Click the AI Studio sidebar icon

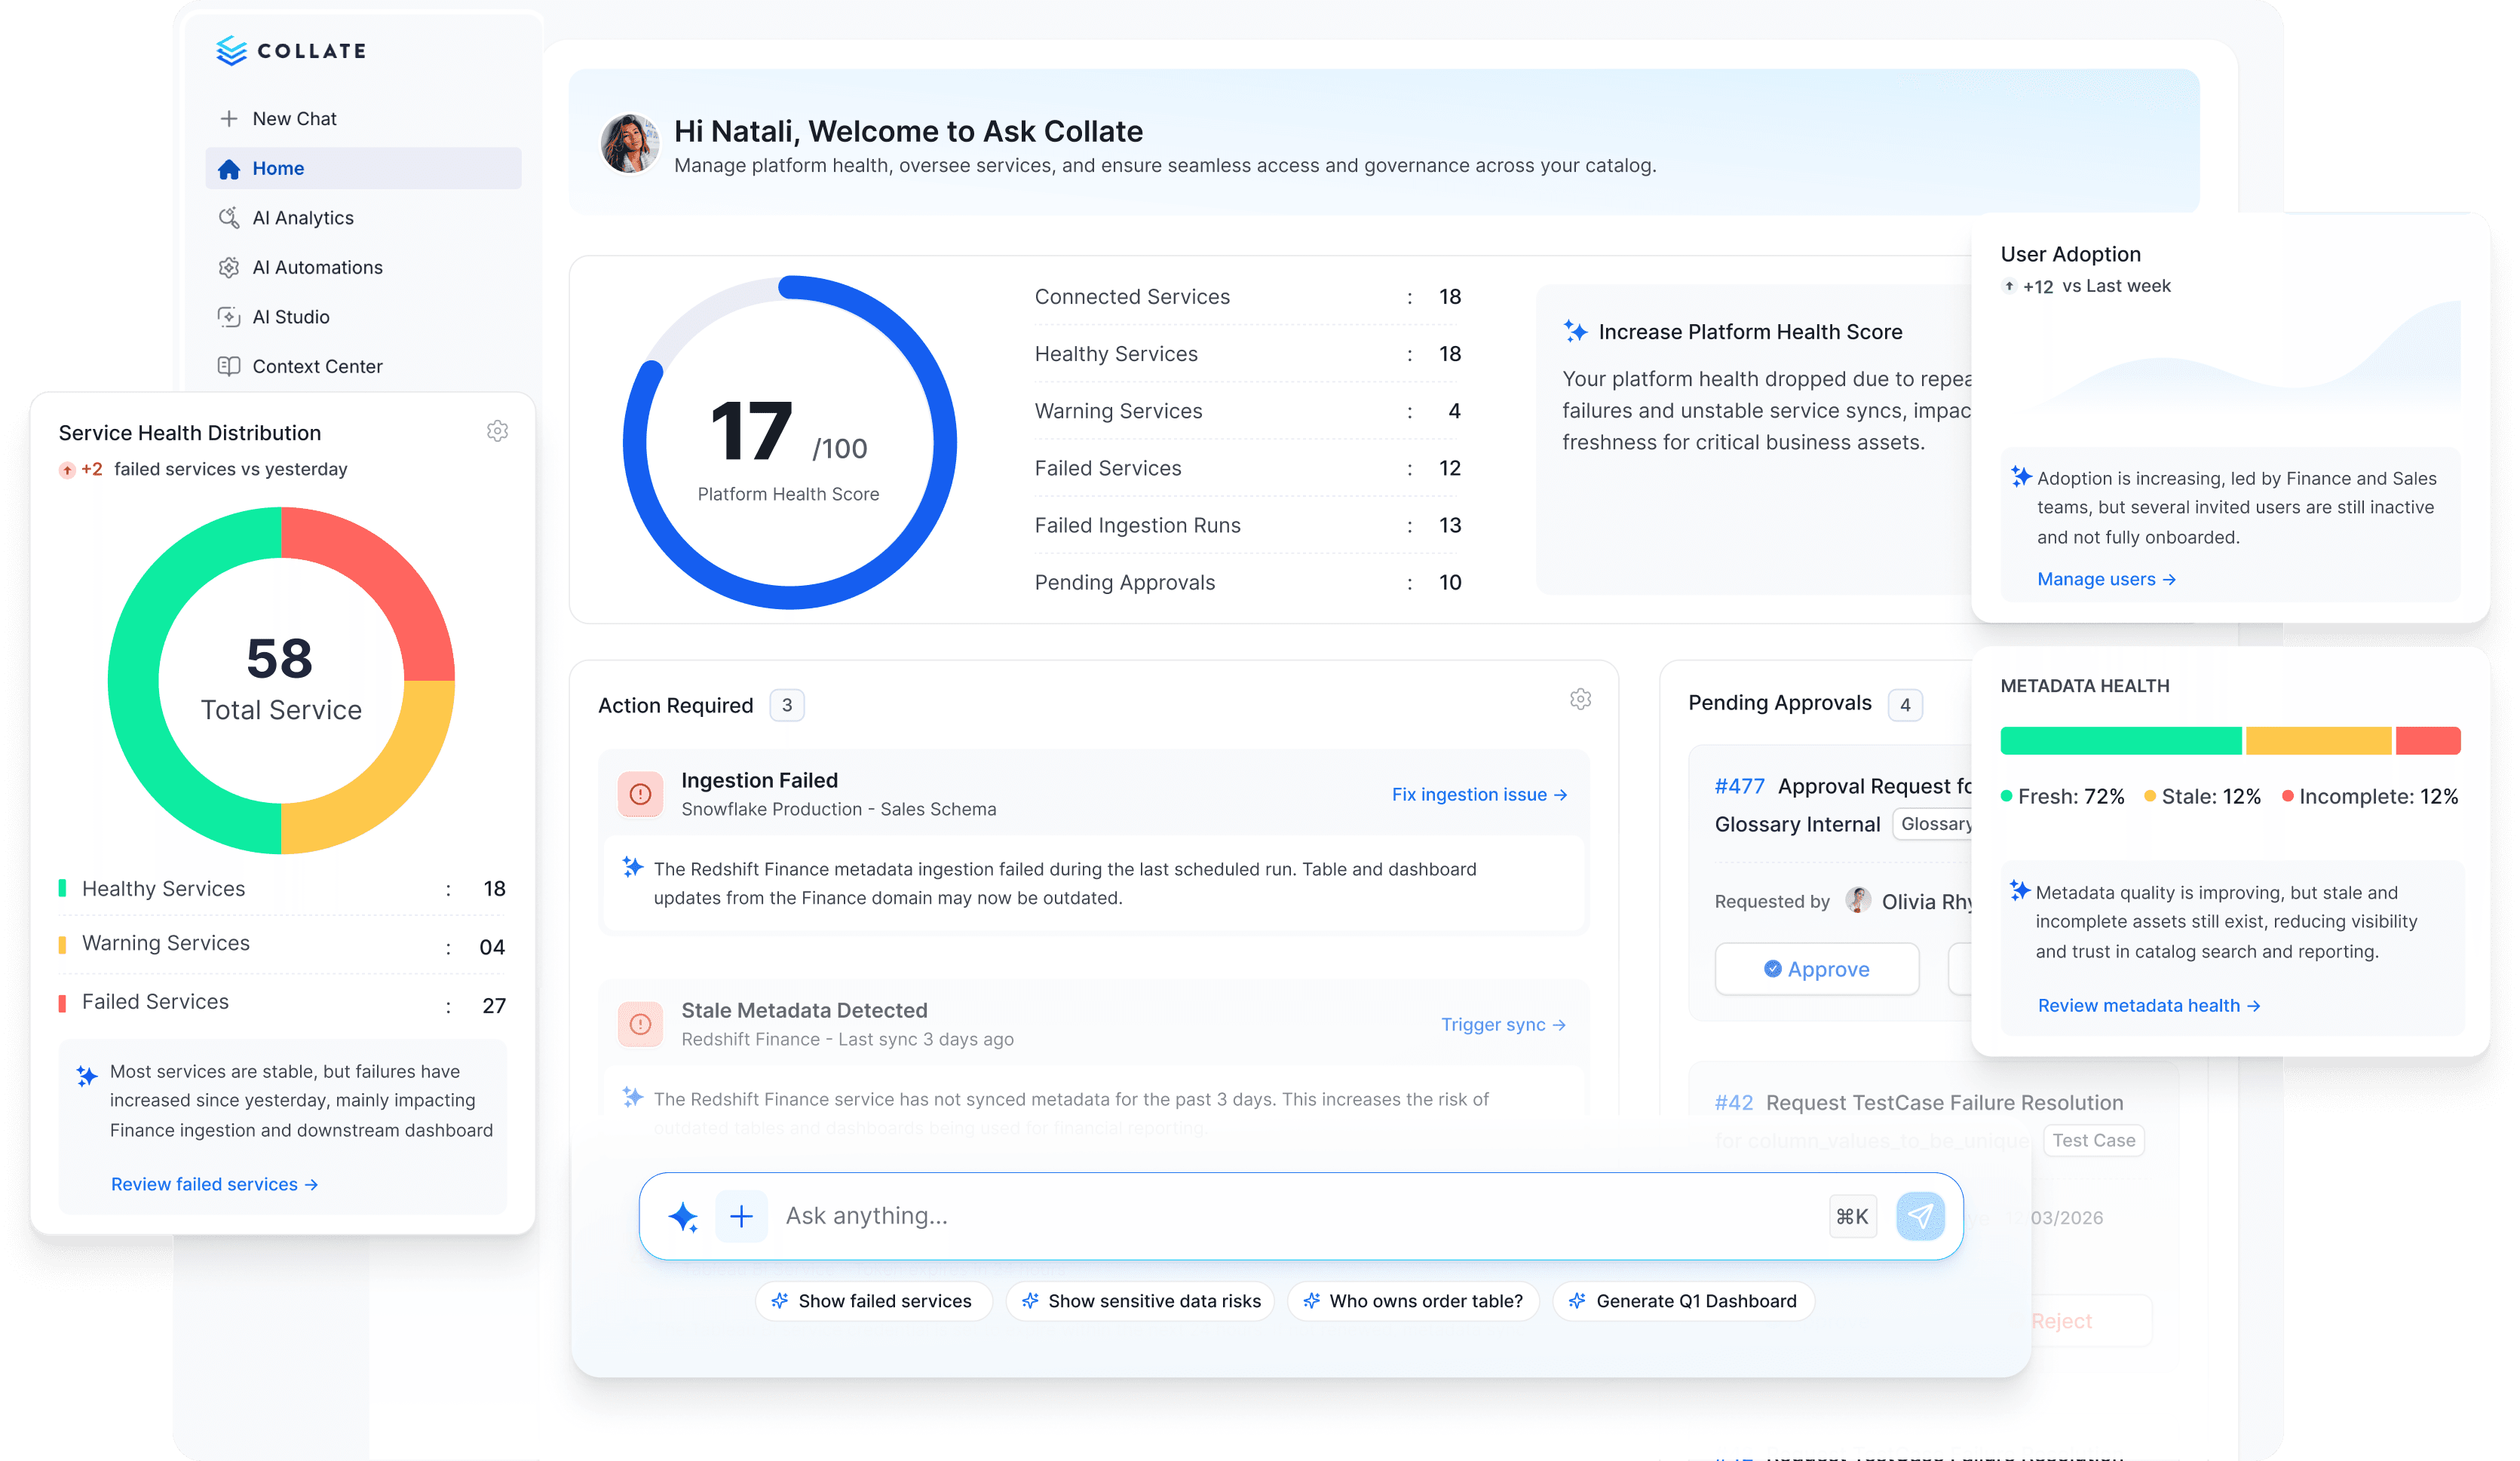[x=229, y=316]
